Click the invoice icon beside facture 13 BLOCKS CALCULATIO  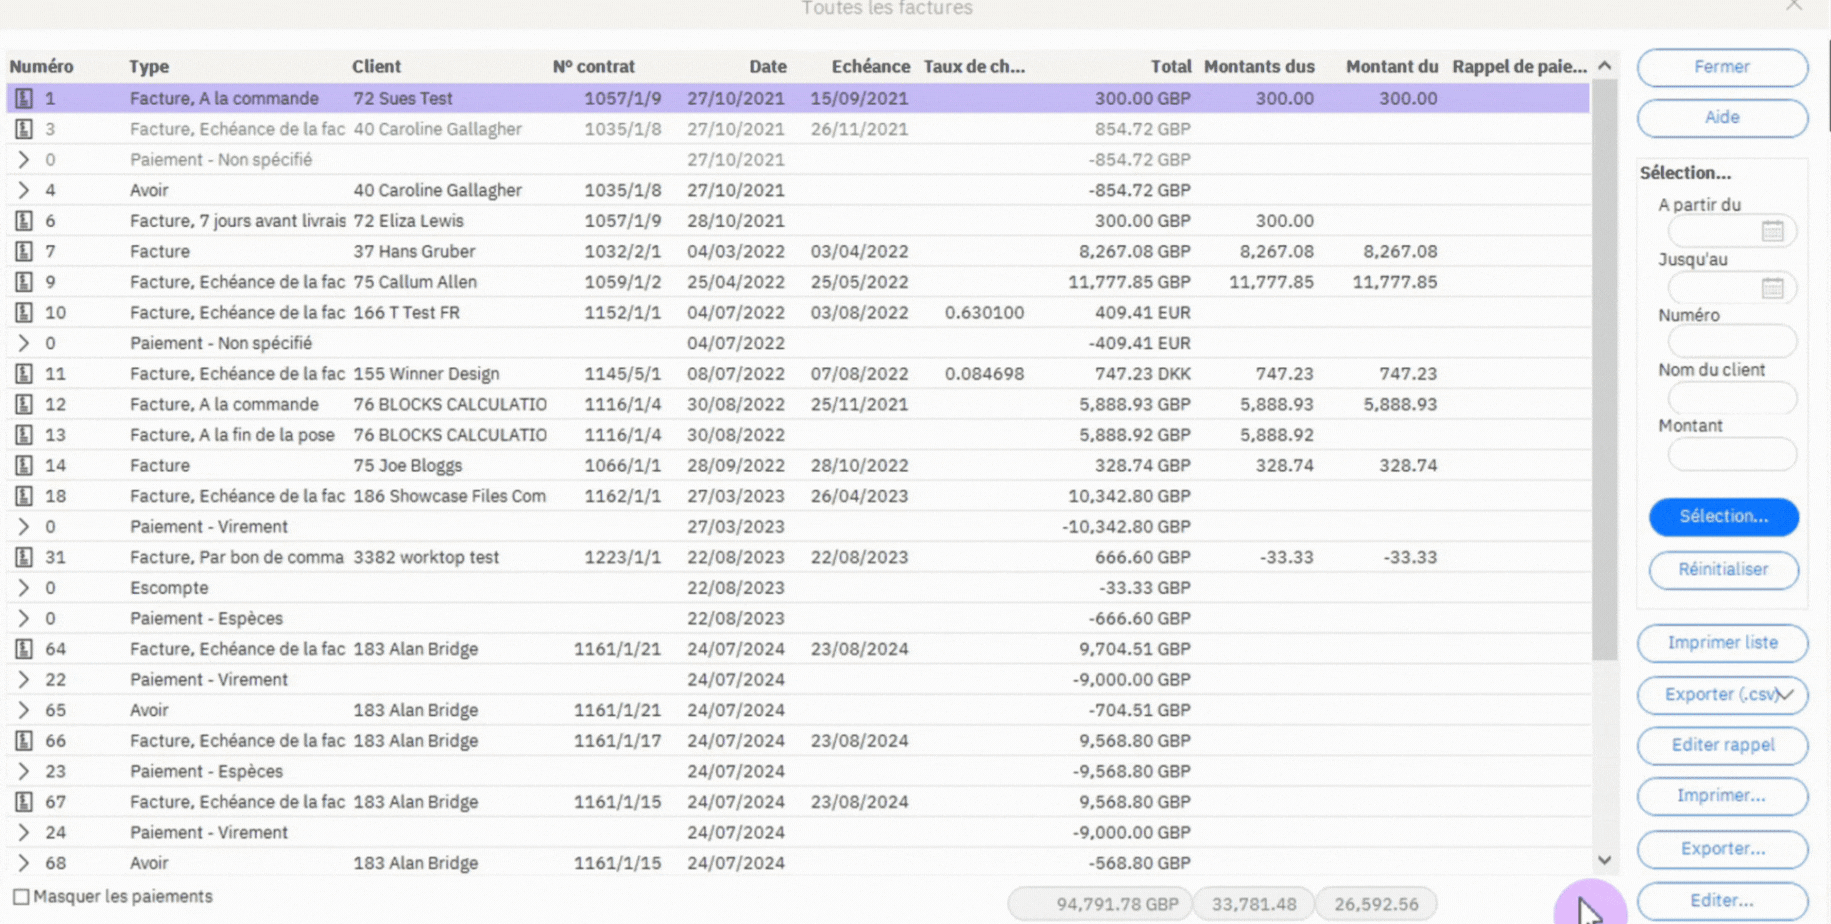tap(25, 434)
